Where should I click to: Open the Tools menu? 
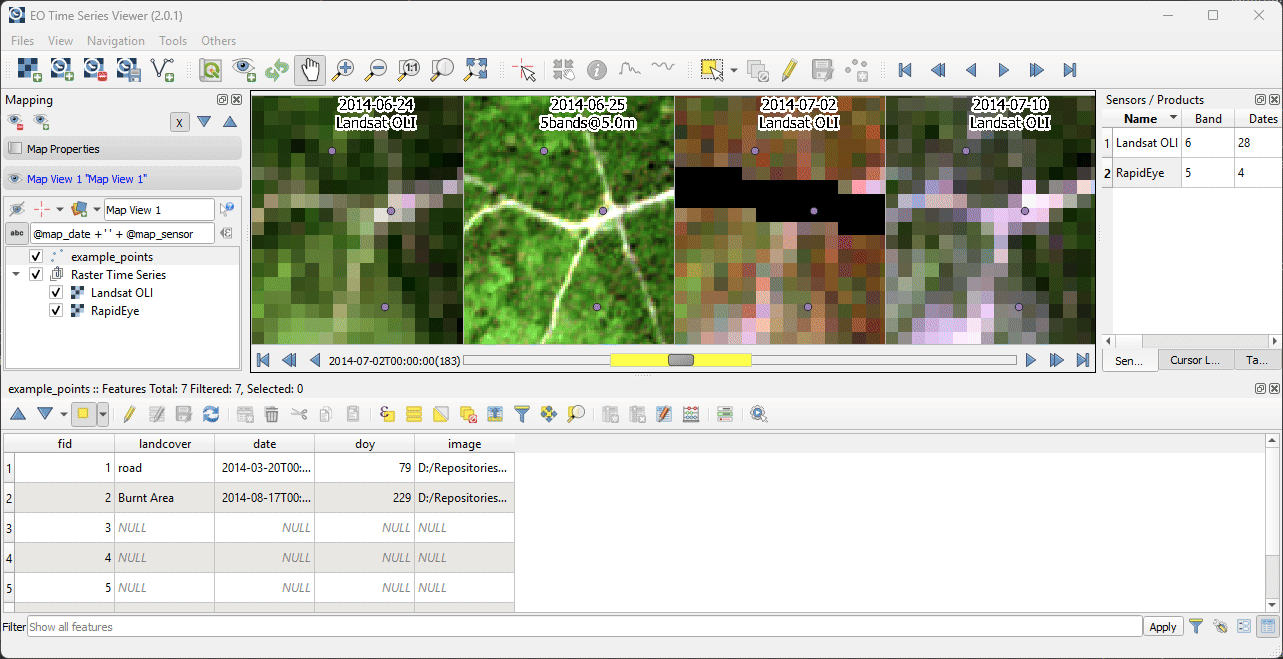[173, 41]
